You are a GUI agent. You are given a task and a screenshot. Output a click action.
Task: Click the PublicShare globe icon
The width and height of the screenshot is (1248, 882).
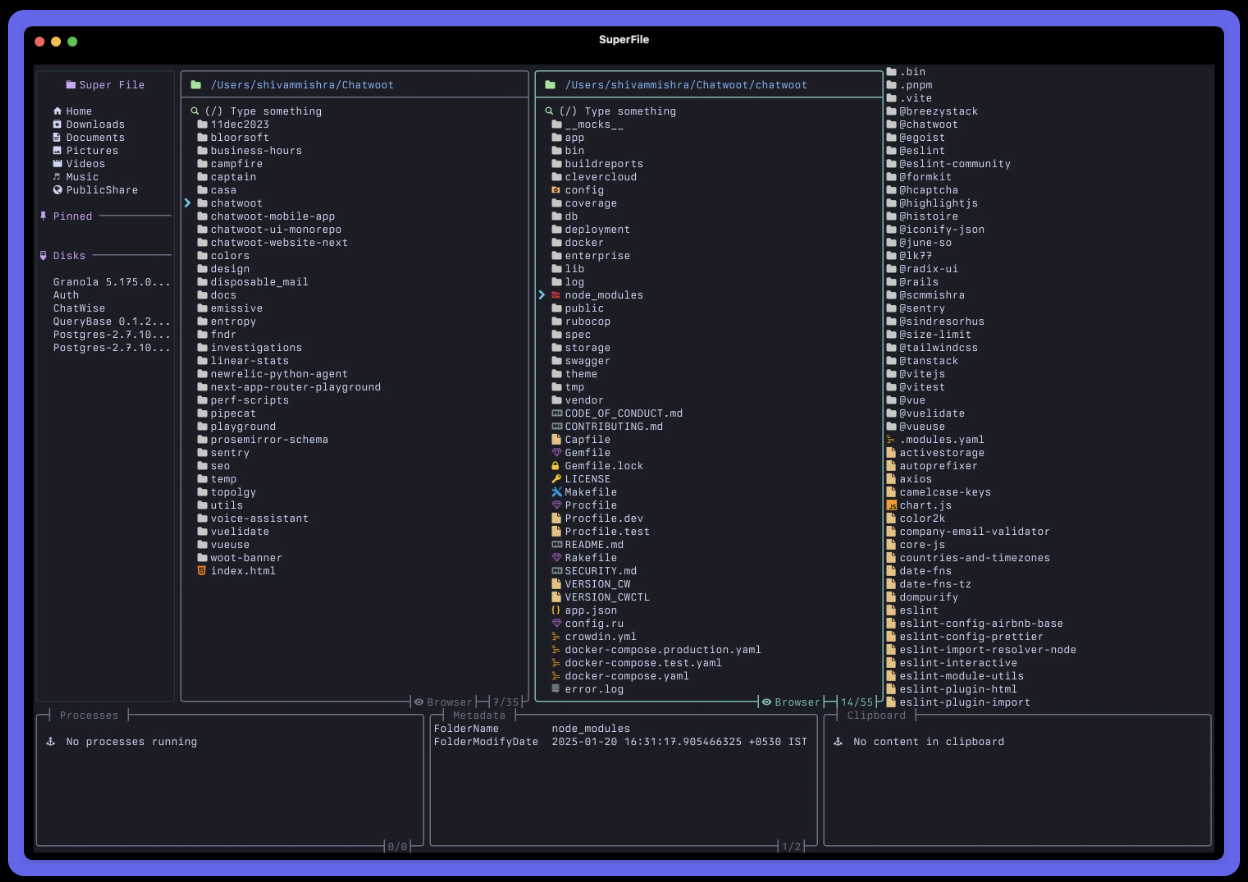pyautogui.click(x=58, y=190)
